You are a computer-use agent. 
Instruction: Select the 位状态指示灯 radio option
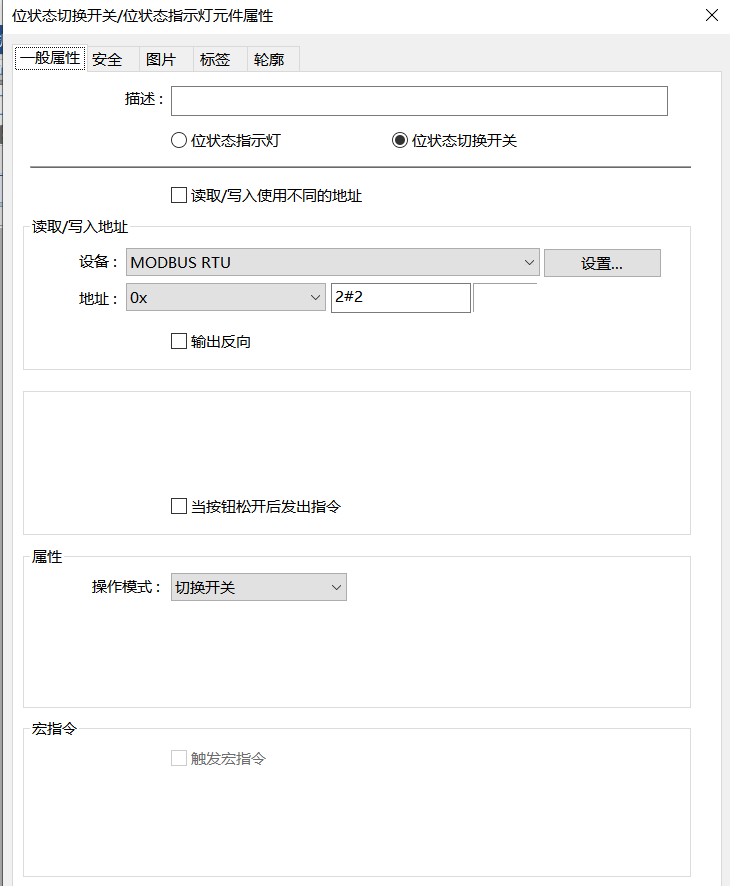pos(180,141)
